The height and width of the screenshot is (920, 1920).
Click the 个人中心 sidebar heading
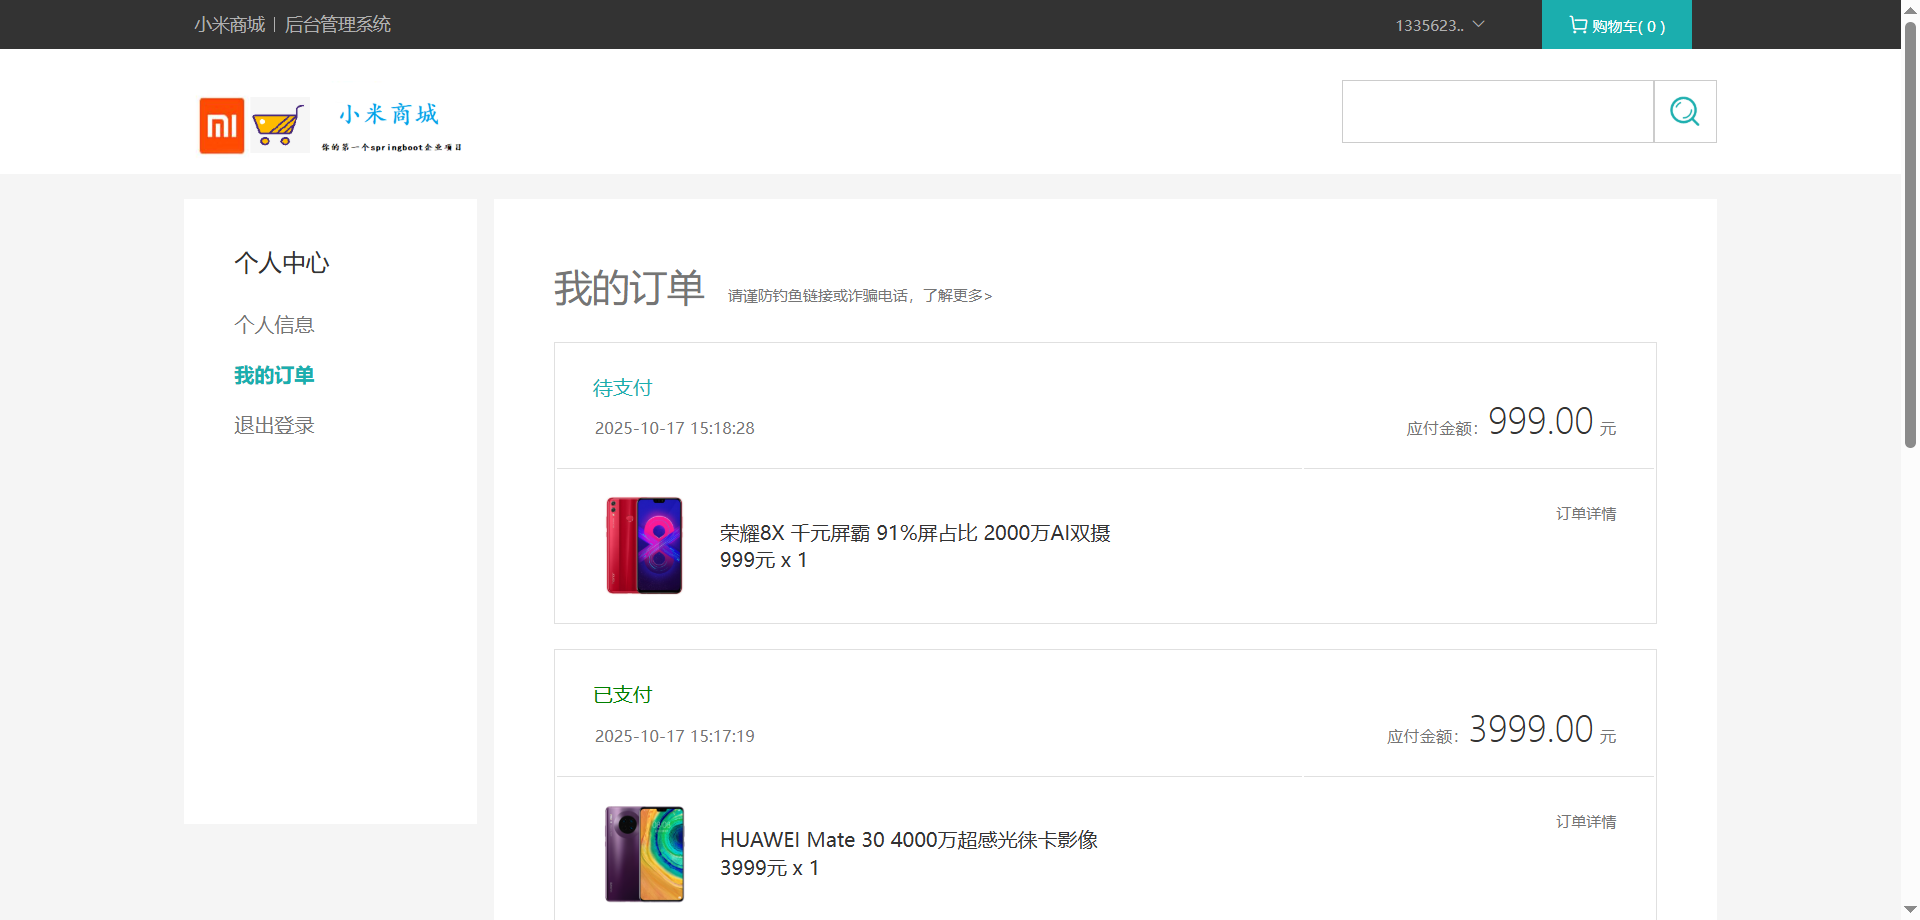(282, 263)
